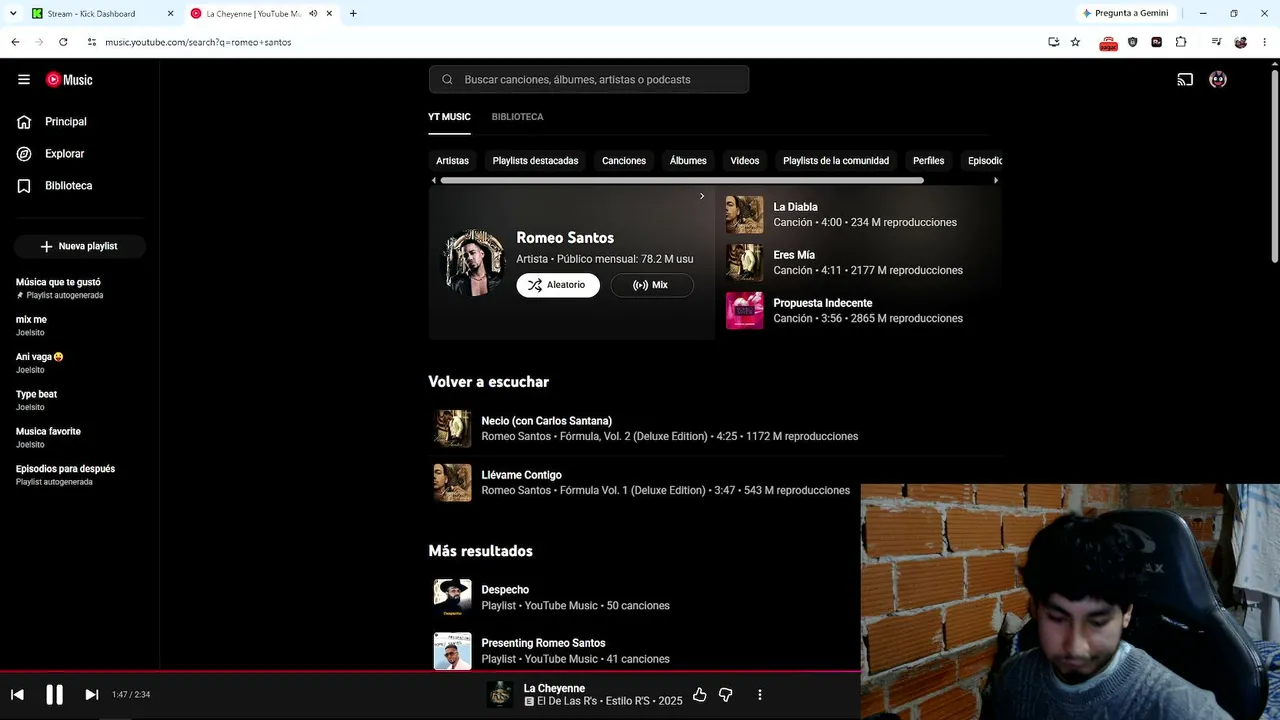Open the YouTube Music account avatar
This screenshot has width=1280, height=720.
(x=1218, y=80)
